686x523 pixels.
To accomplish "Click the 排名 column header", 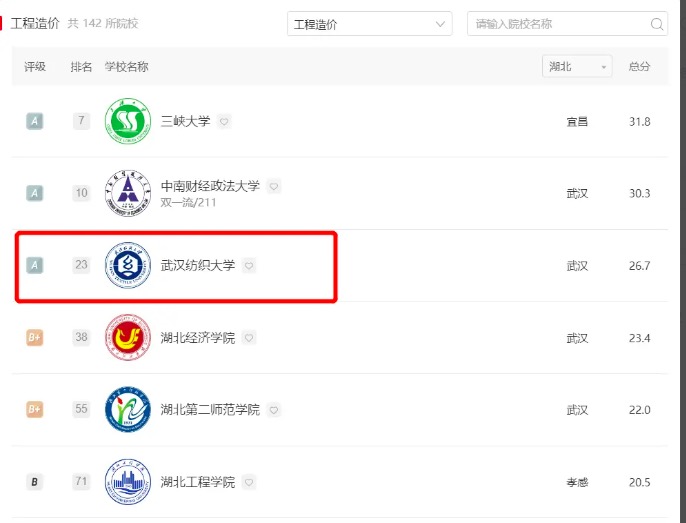I will (x=81, y=67).
